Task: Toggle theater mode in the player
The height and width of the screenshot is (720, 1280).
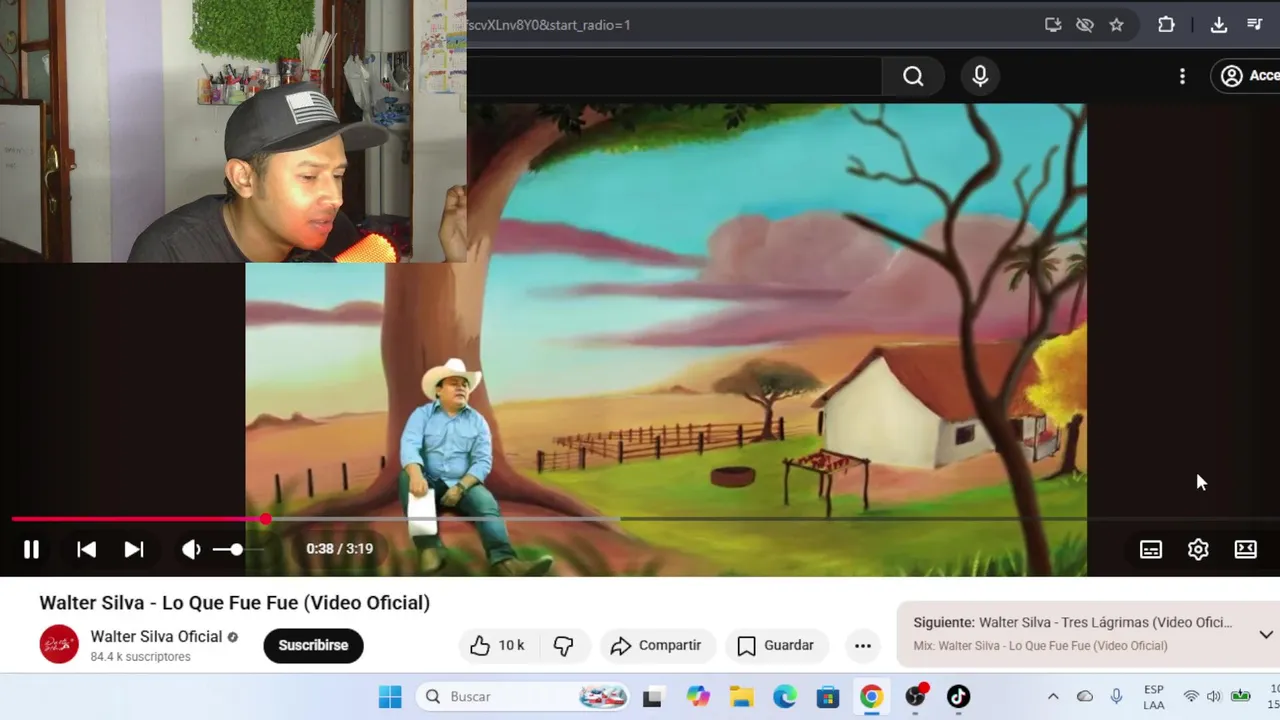Action: pyautogui.click(x=1245, y=549)
